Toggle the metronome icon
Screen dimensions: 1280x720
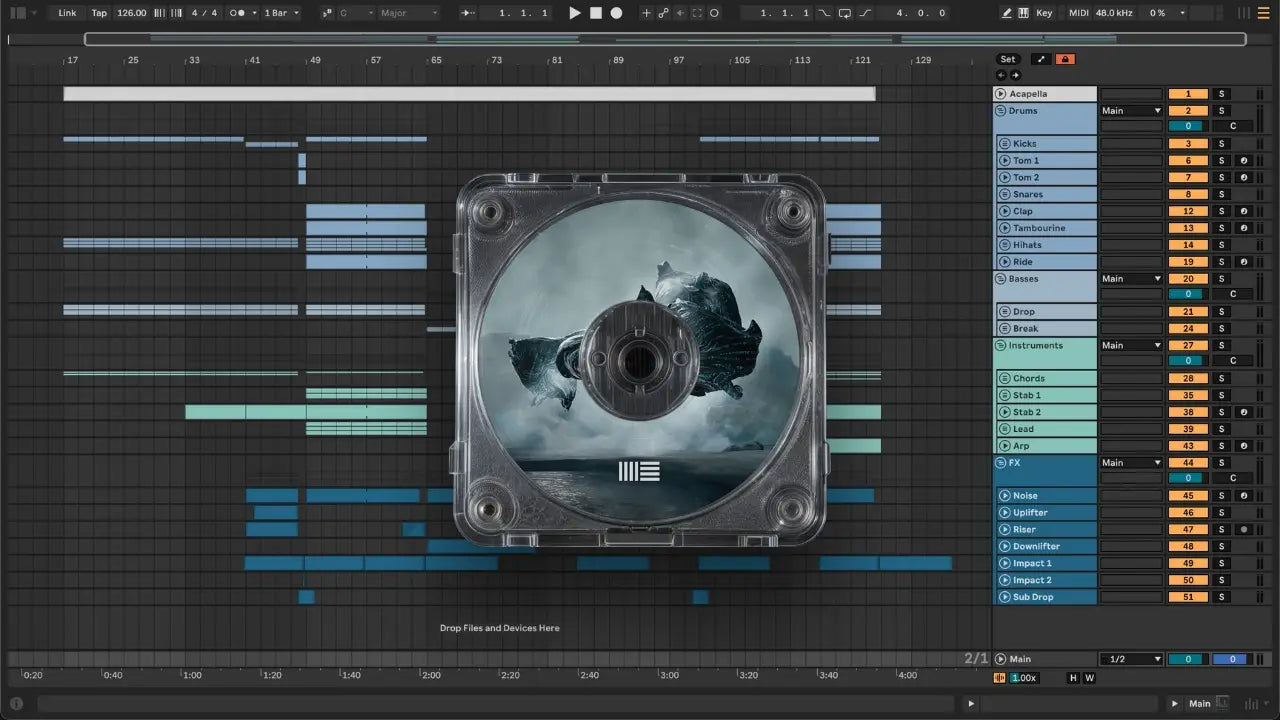coord(238,13)
